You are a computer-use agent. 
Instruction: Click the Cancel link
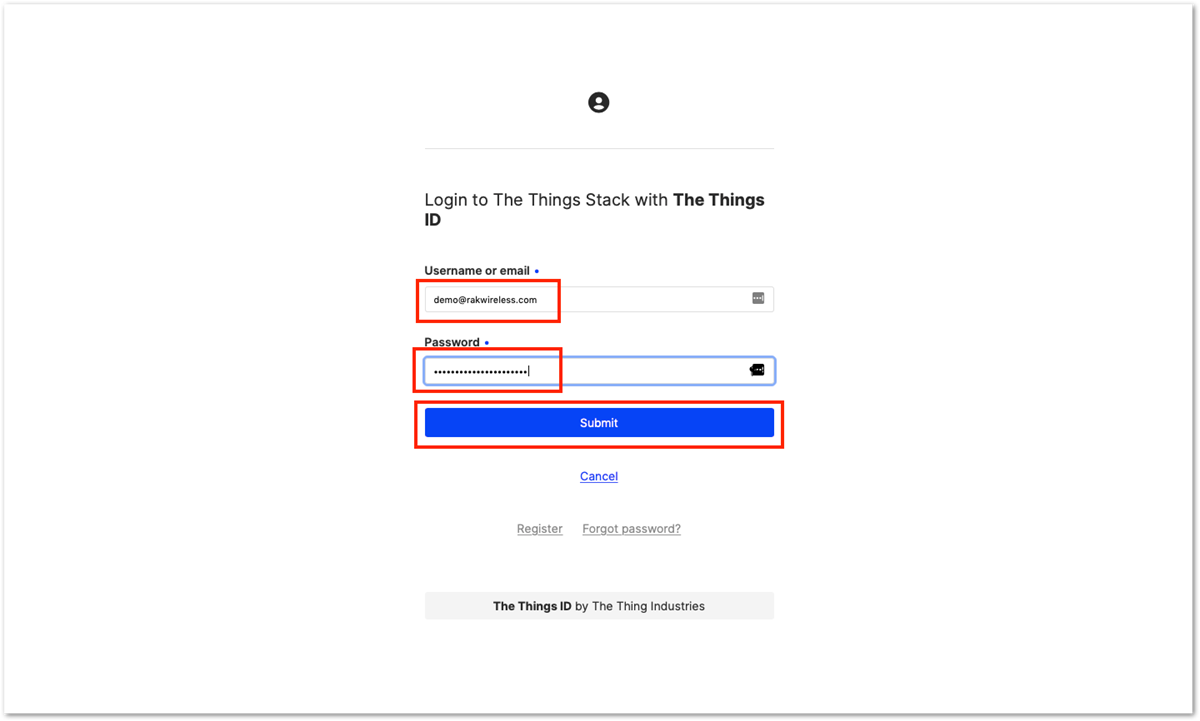(599, 476)
